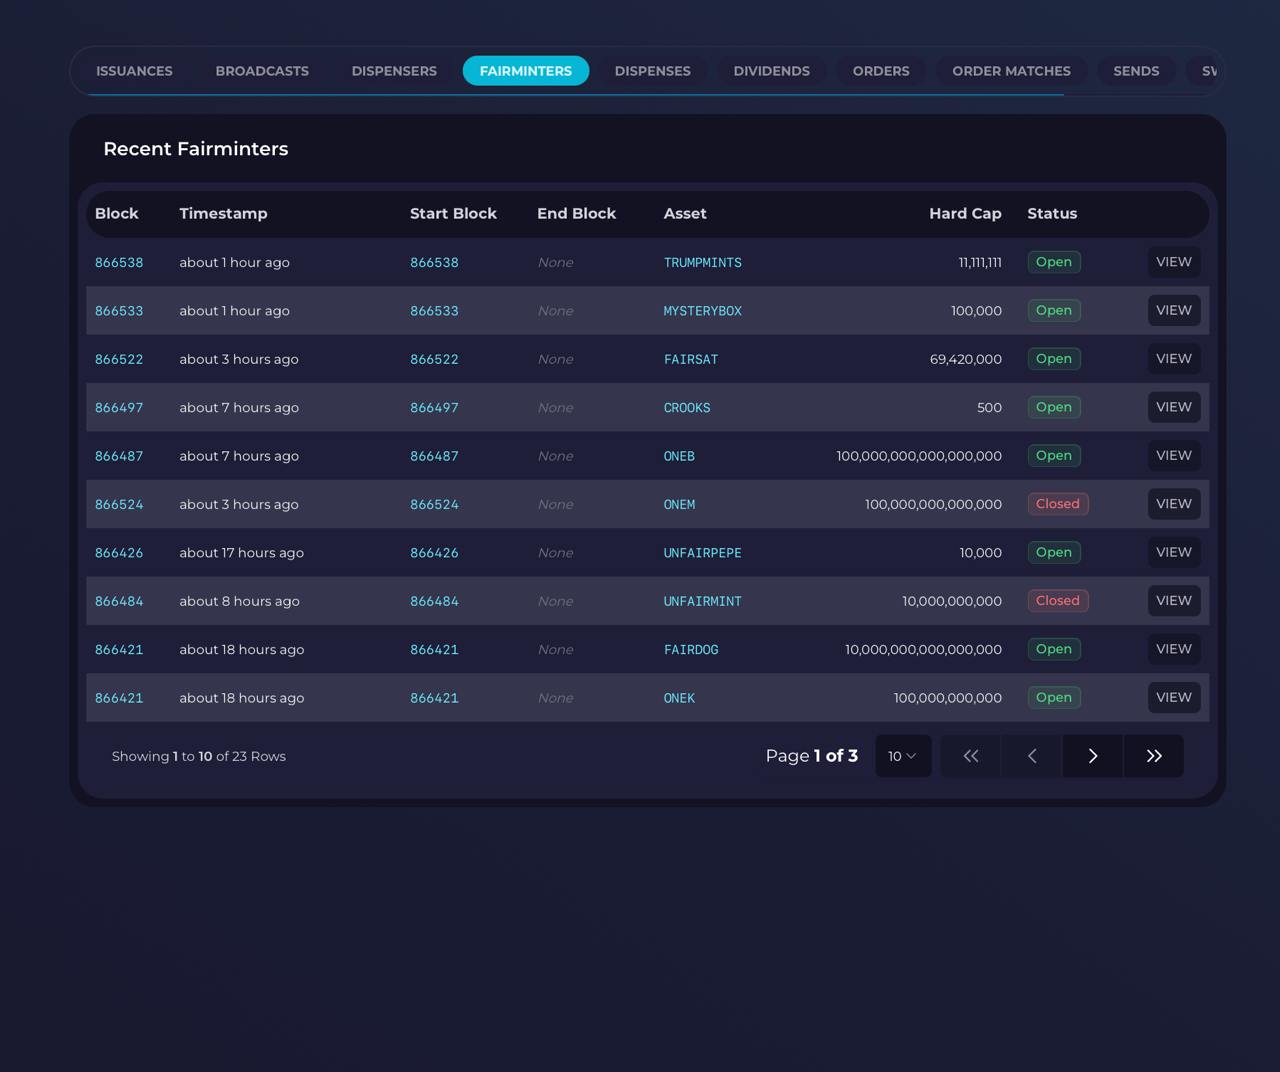
Task: Click the FAIRSAT asset link
Action: tap(691, 359)
